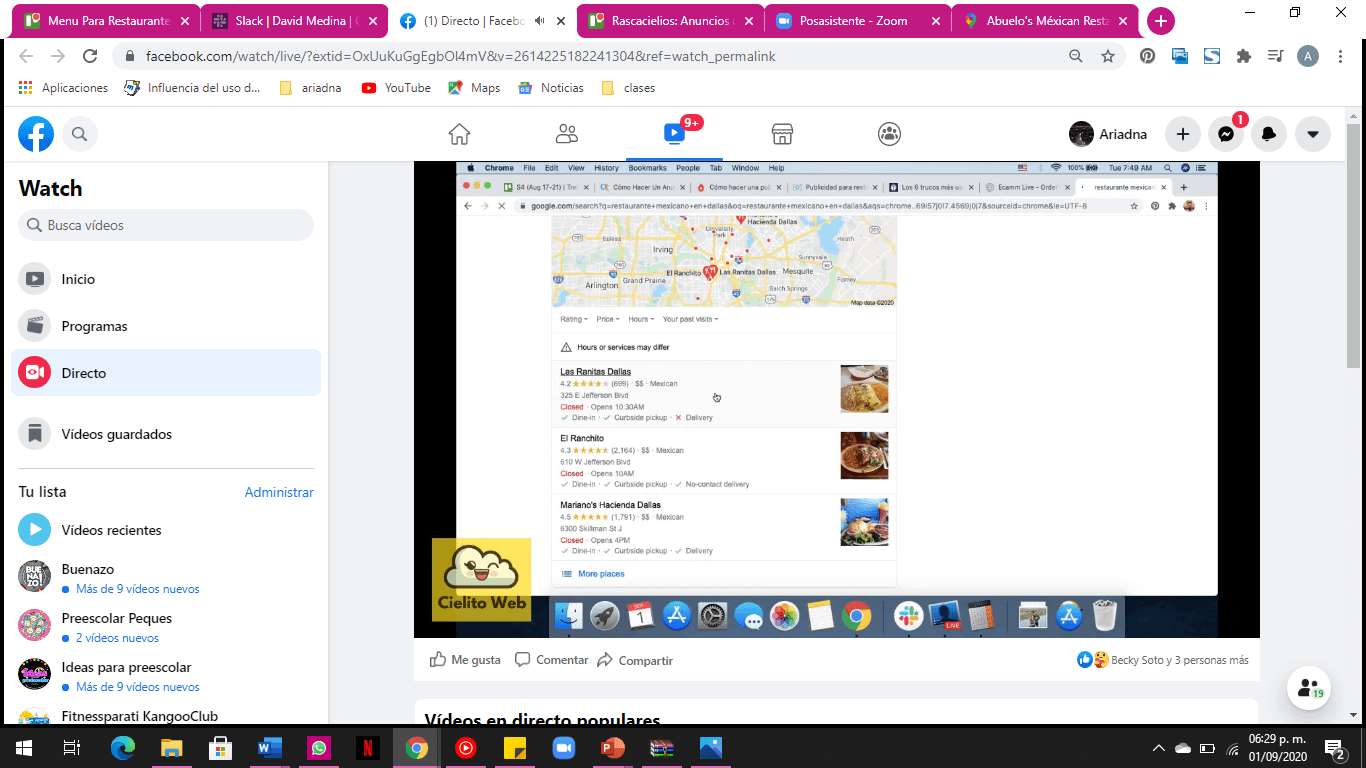This screenshot has height=768, width=1366.
Task: Open clases bookmarks folder
Action: pyautogui.click(x=628, y=88)
